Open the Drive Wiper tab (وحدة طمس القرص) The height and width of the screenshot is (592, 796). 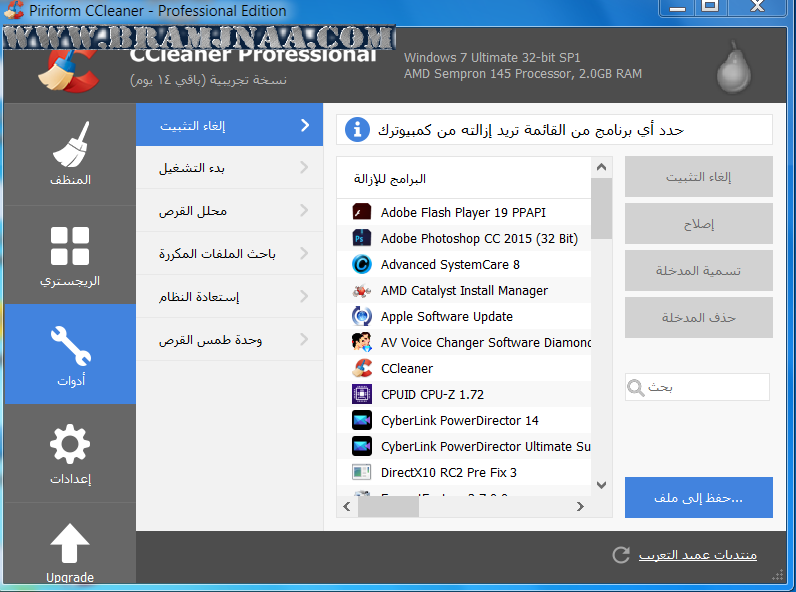229,339
